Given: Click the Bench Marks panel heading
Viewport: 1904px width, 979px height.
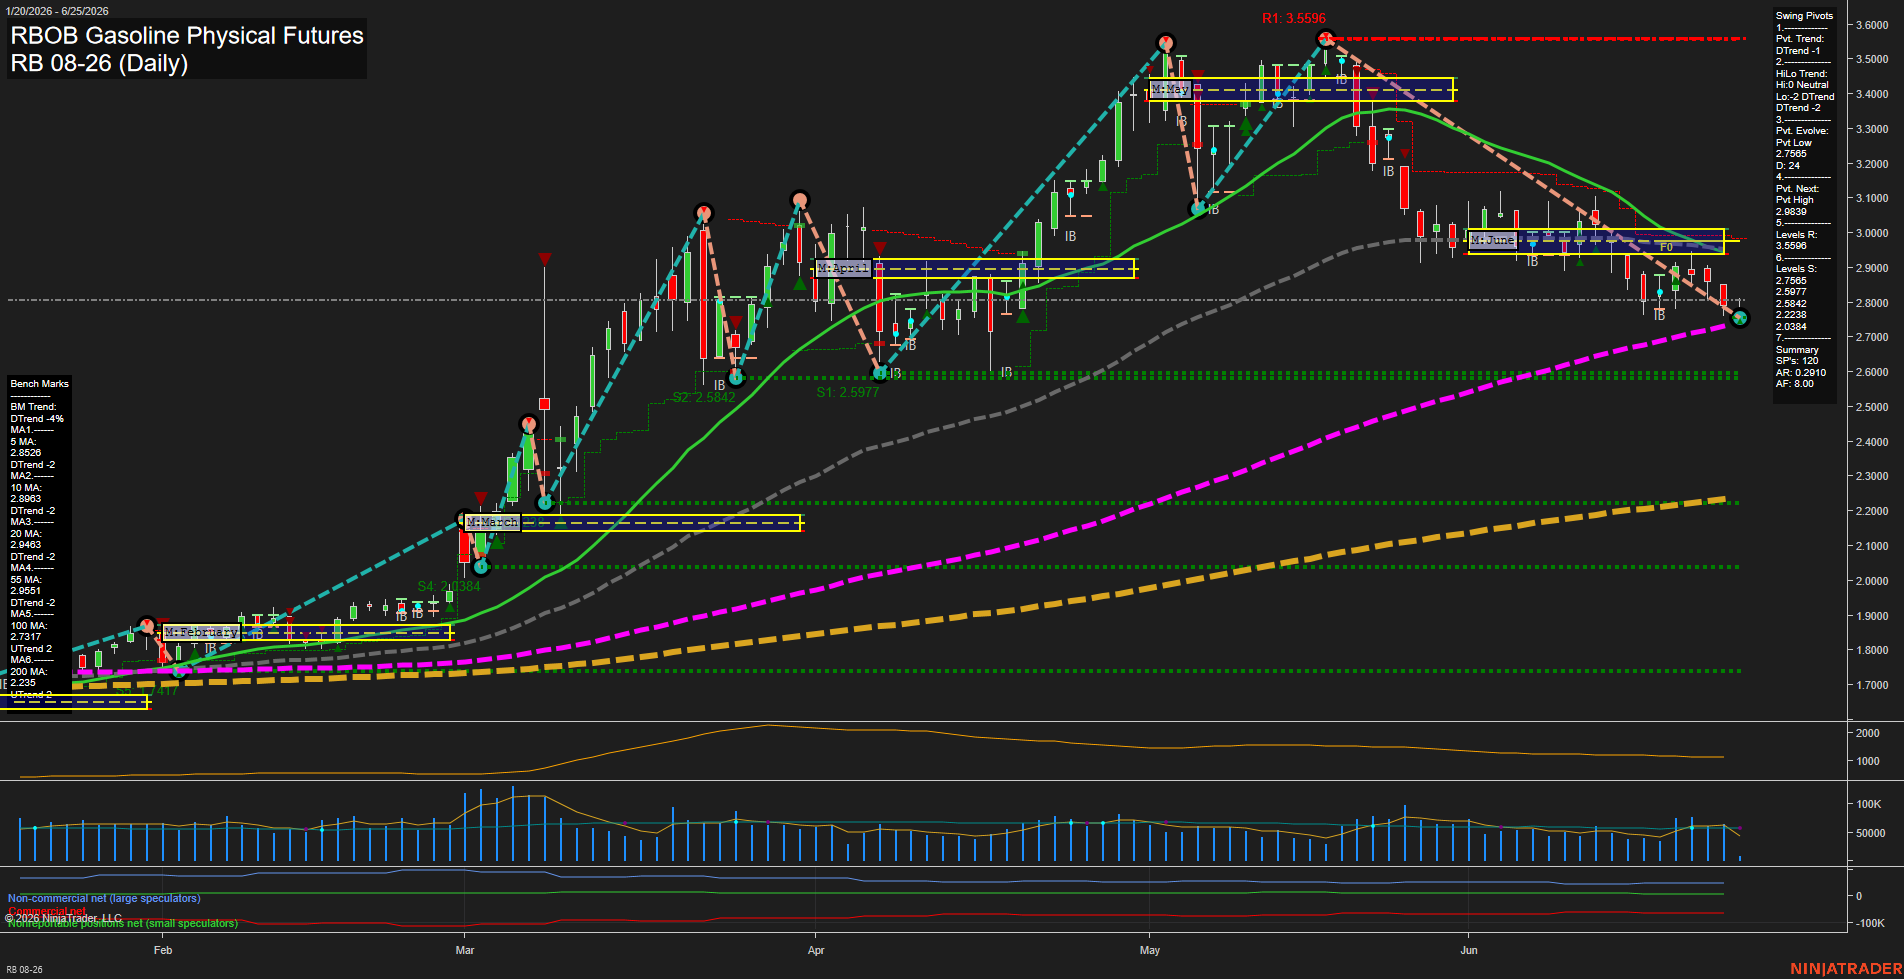Looking at the screenshot, I should 40,384.
